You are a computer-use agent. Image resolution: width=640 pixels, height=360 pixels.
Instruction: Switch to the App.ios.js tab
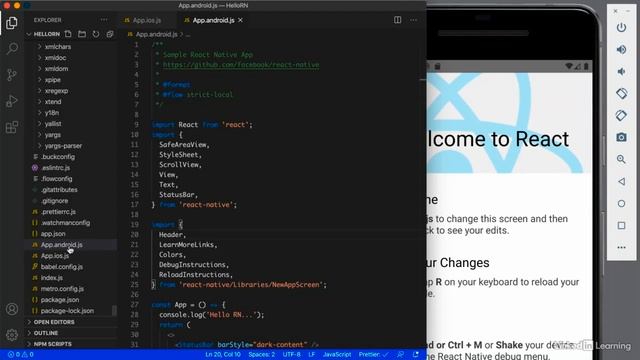point(147,20)
